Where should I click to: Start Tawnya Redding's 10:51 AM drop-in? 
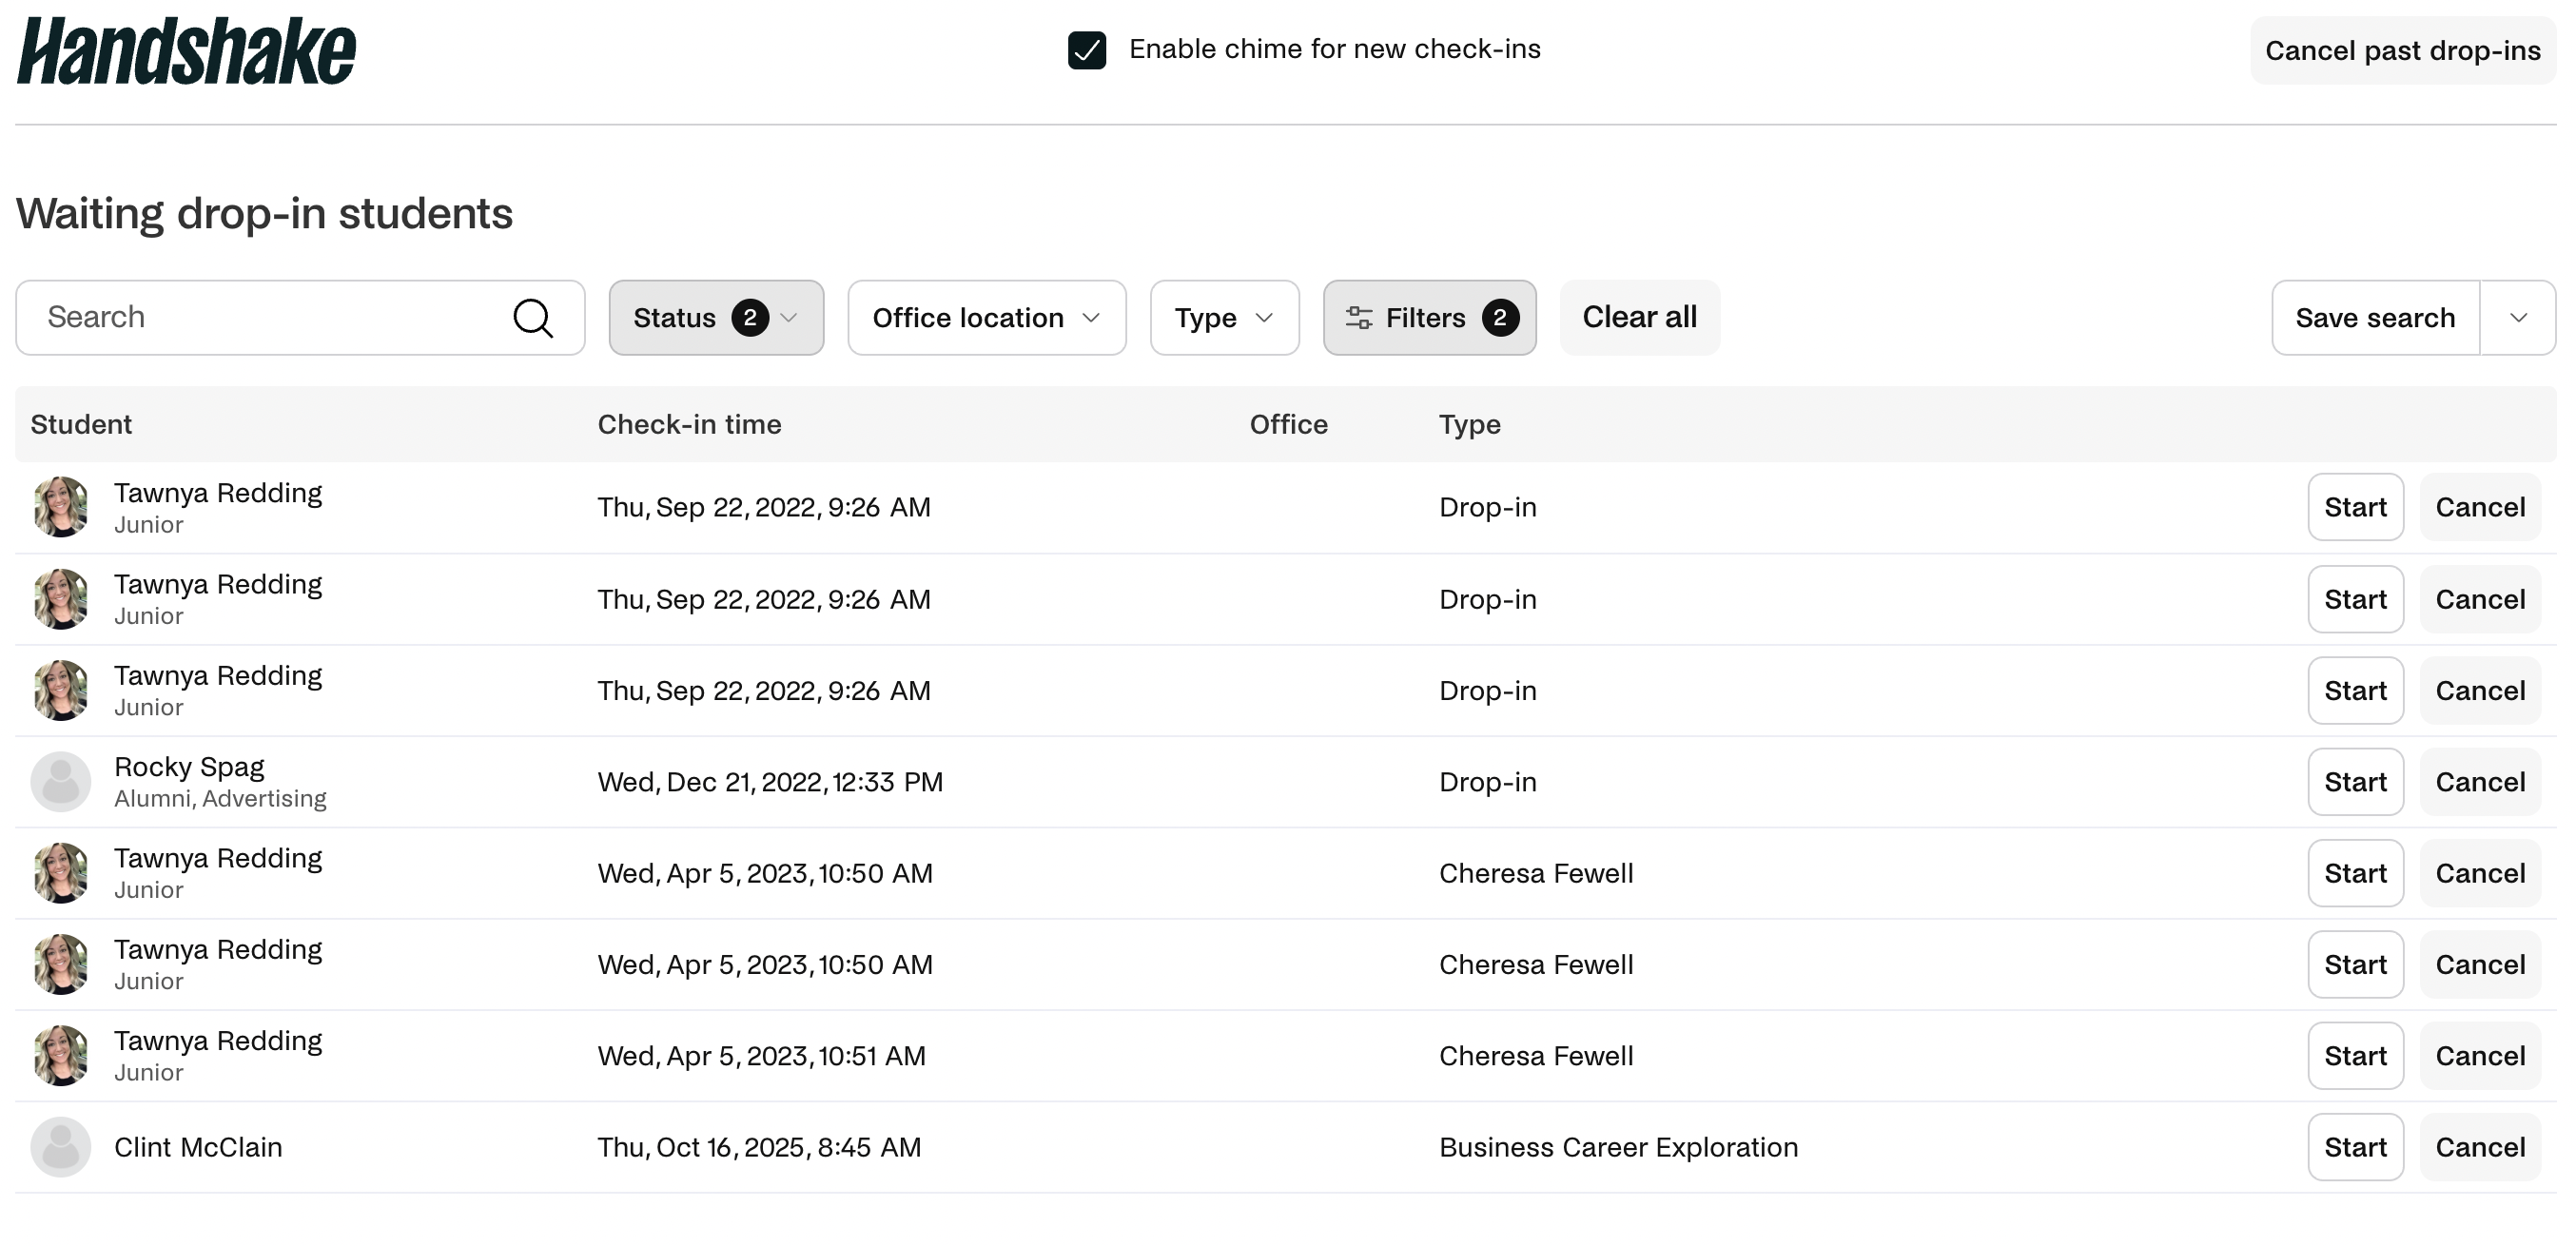2356,1056
